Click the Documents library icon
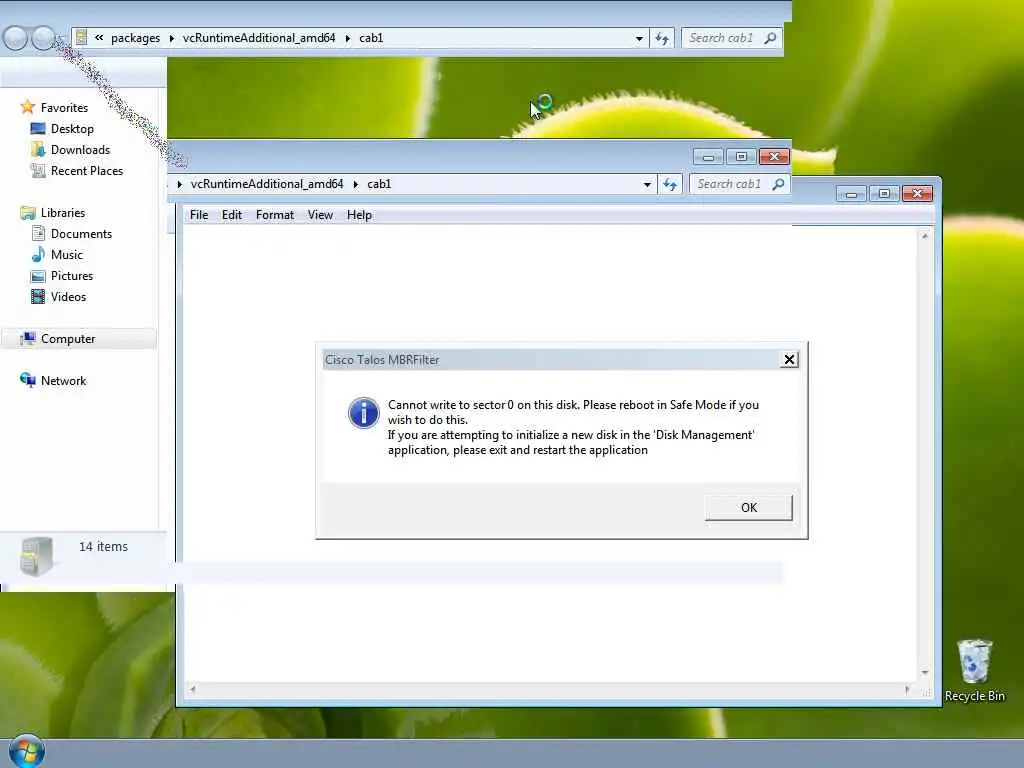 [38, 233]
